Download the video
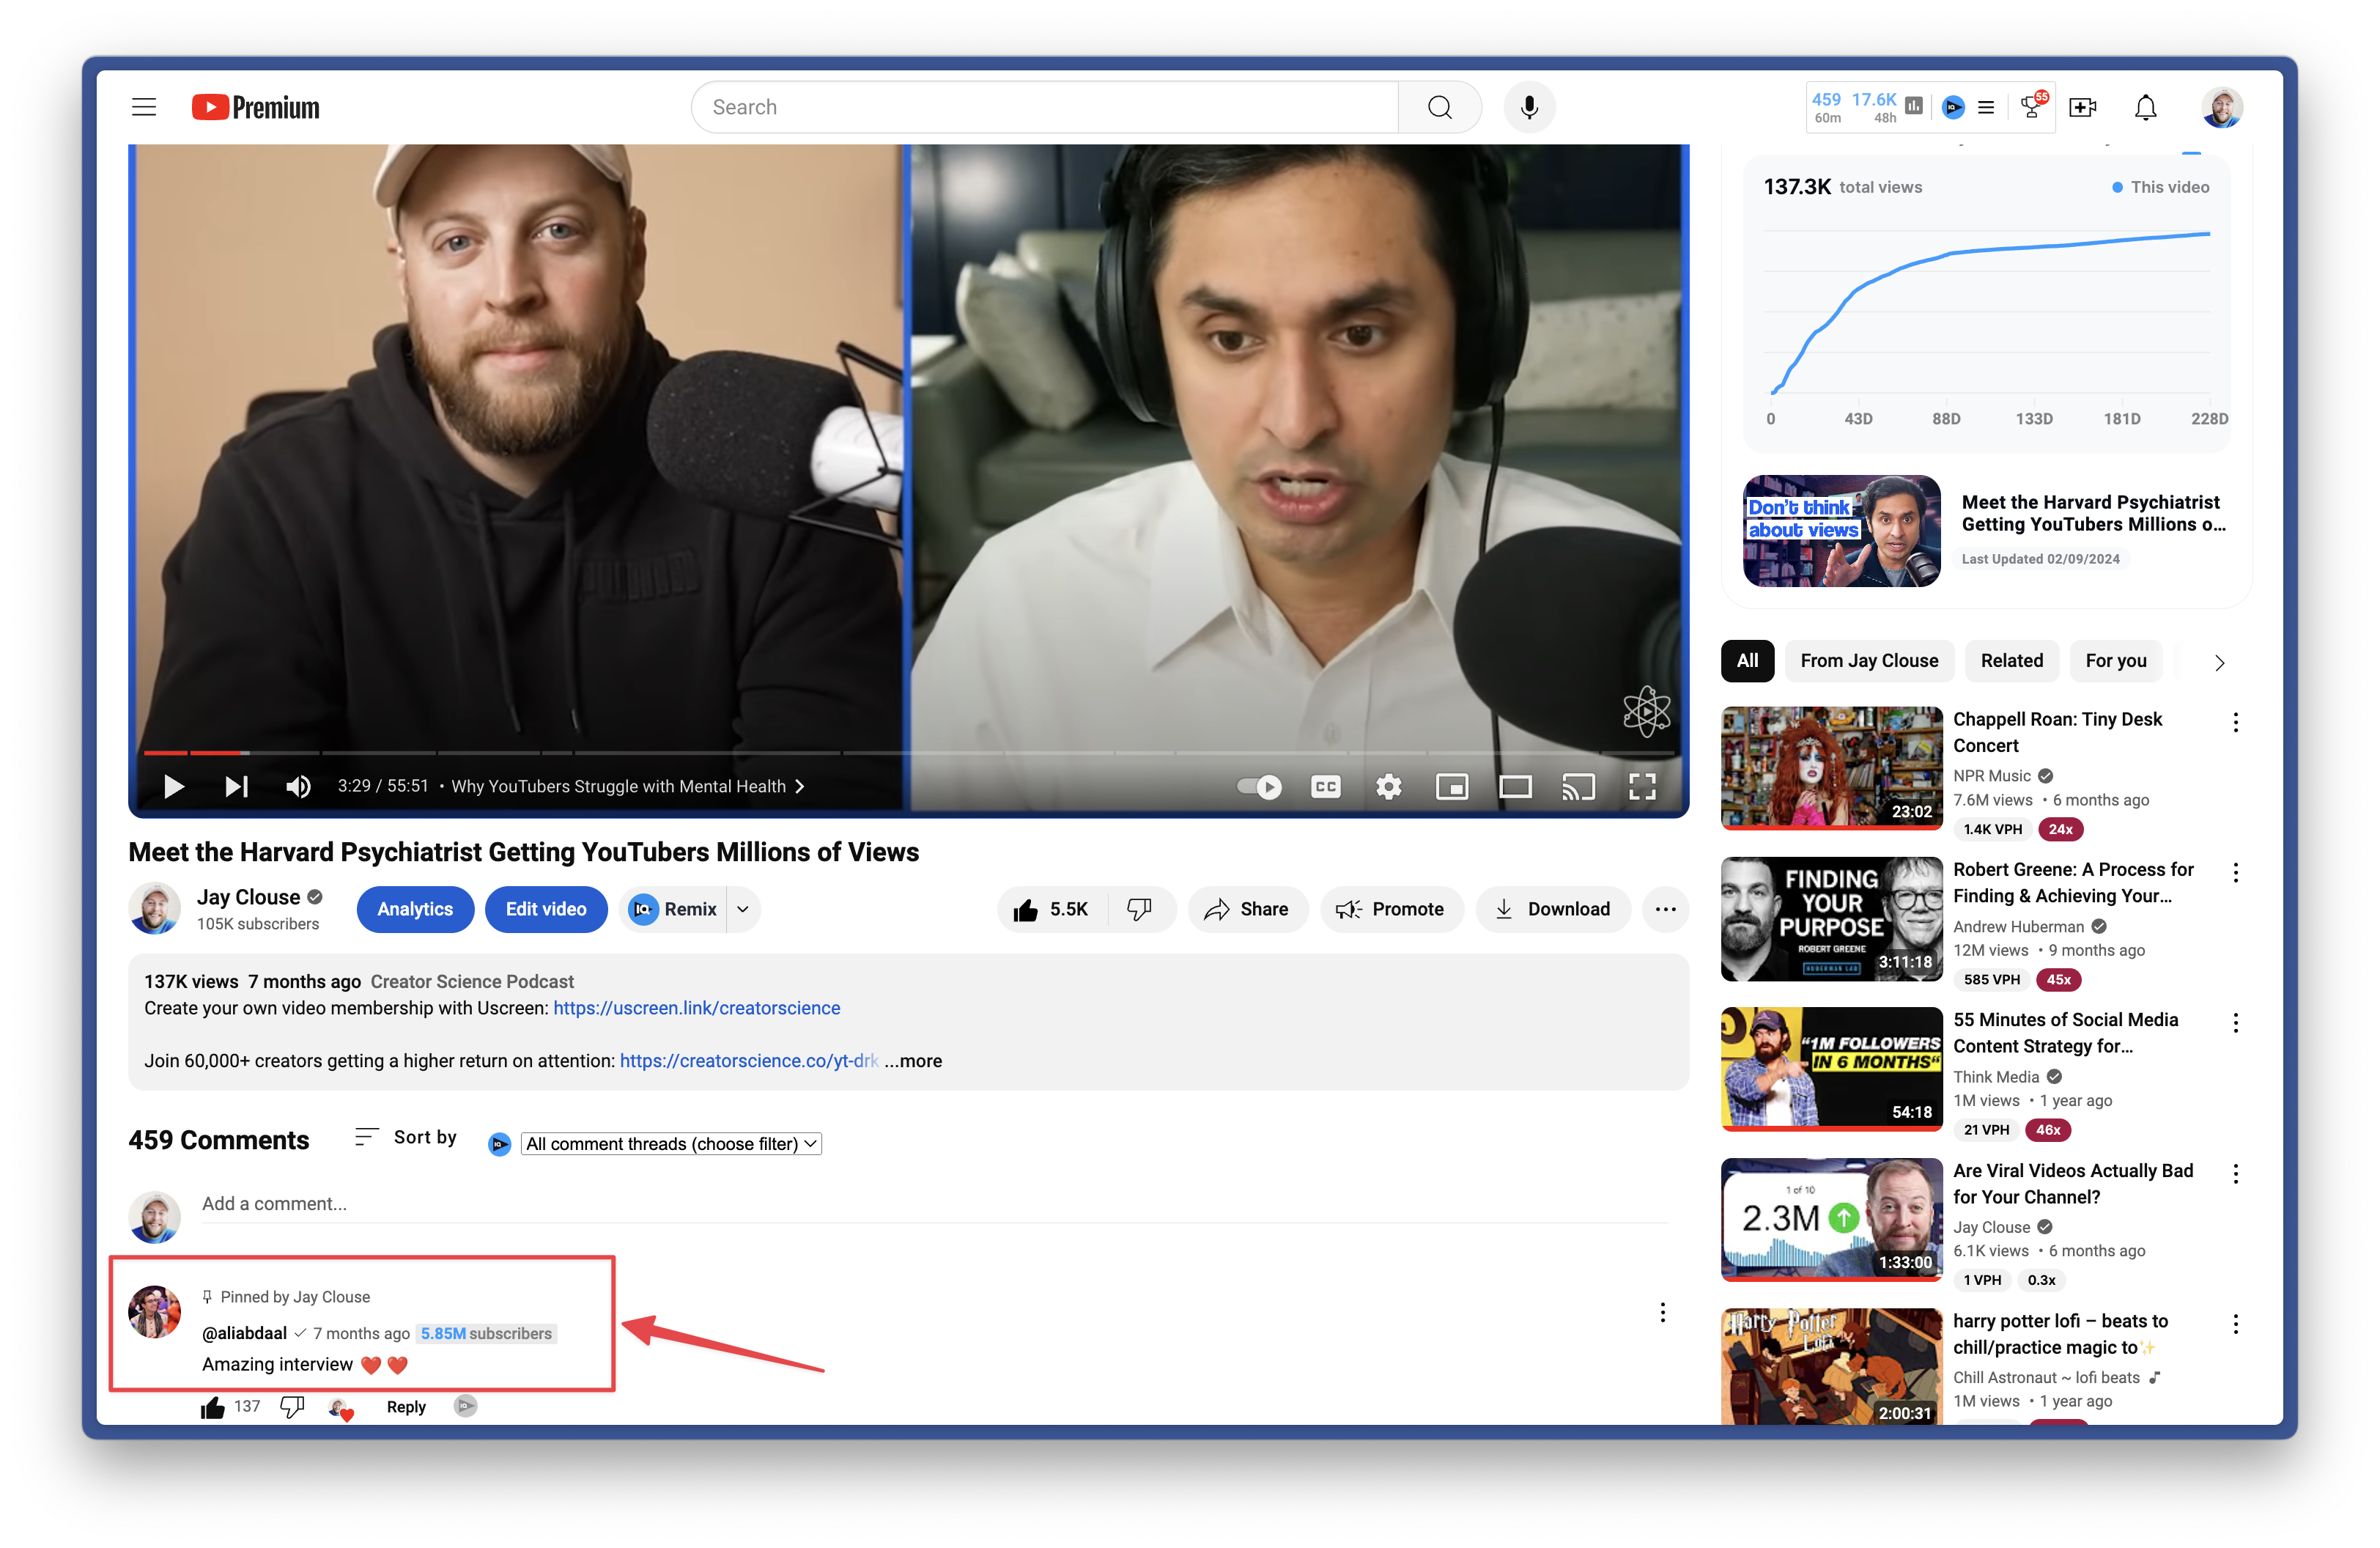This screenshot has width=2380, height=1548. click(1553, 909)
